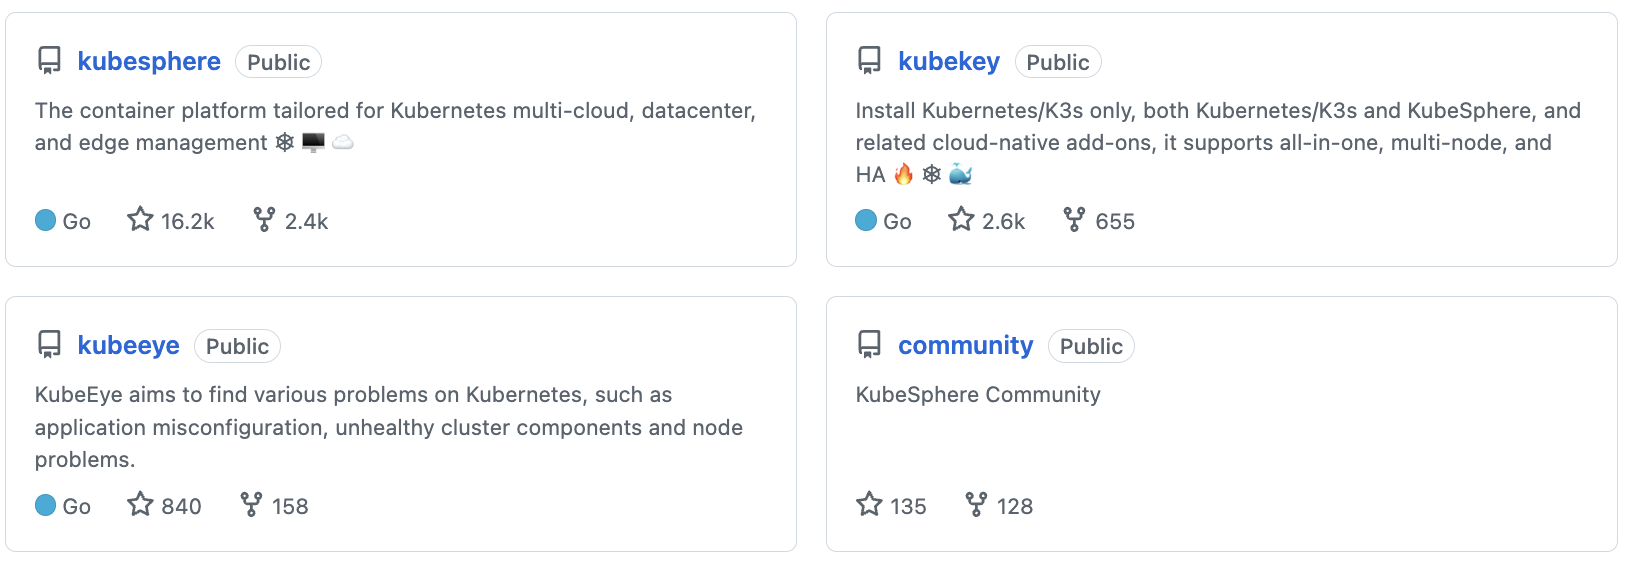Click the repo icon beside kubekey
Viewport: 1628px width, 568px height.
[870, 61]
